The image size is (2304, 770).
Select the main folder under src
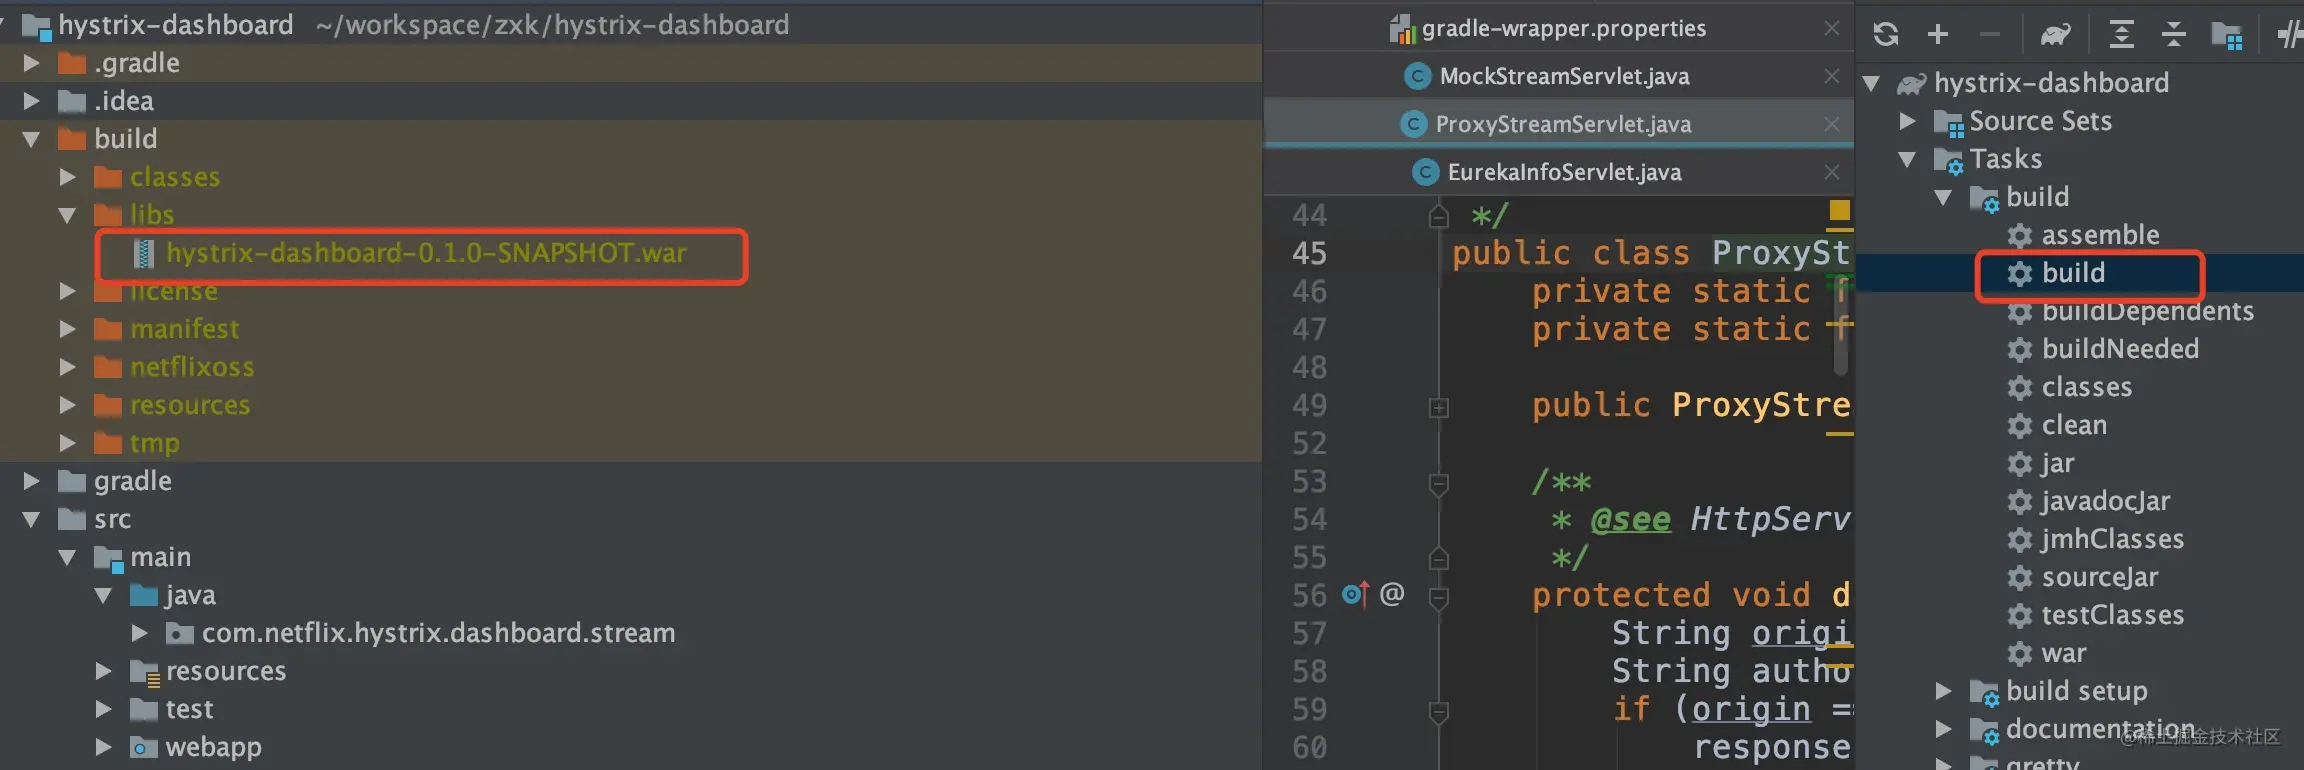pyautogui.click(x=160, y=557)
